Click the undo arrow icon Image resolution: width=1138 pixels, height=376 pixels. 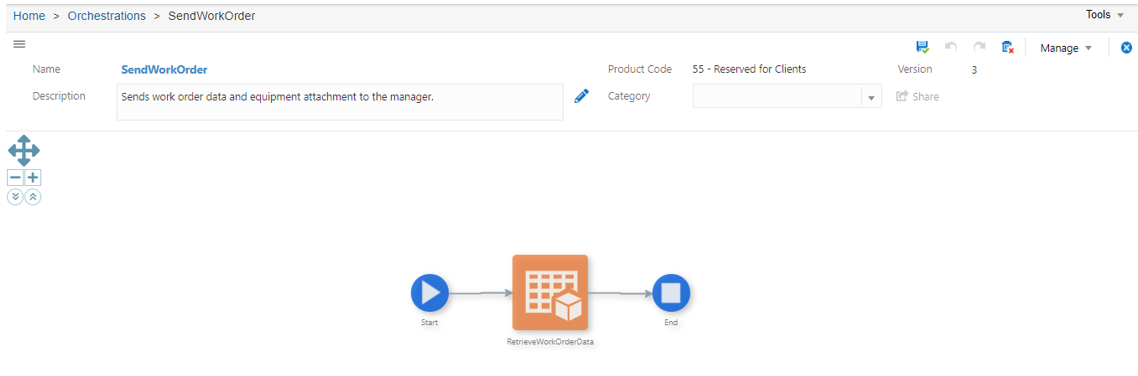pyautogui.click(x=951, y=47)
